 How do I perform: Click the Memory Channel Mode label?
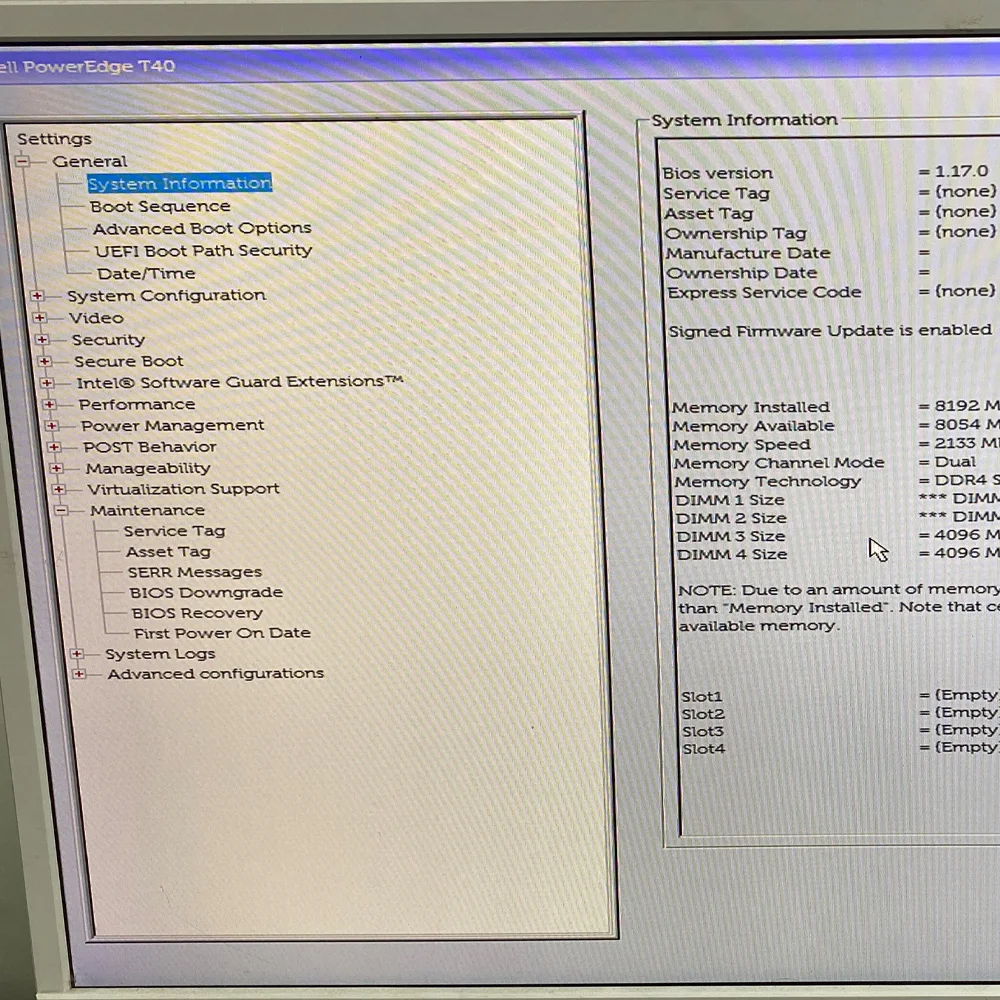pyautogui.click(x=779, y=463)
